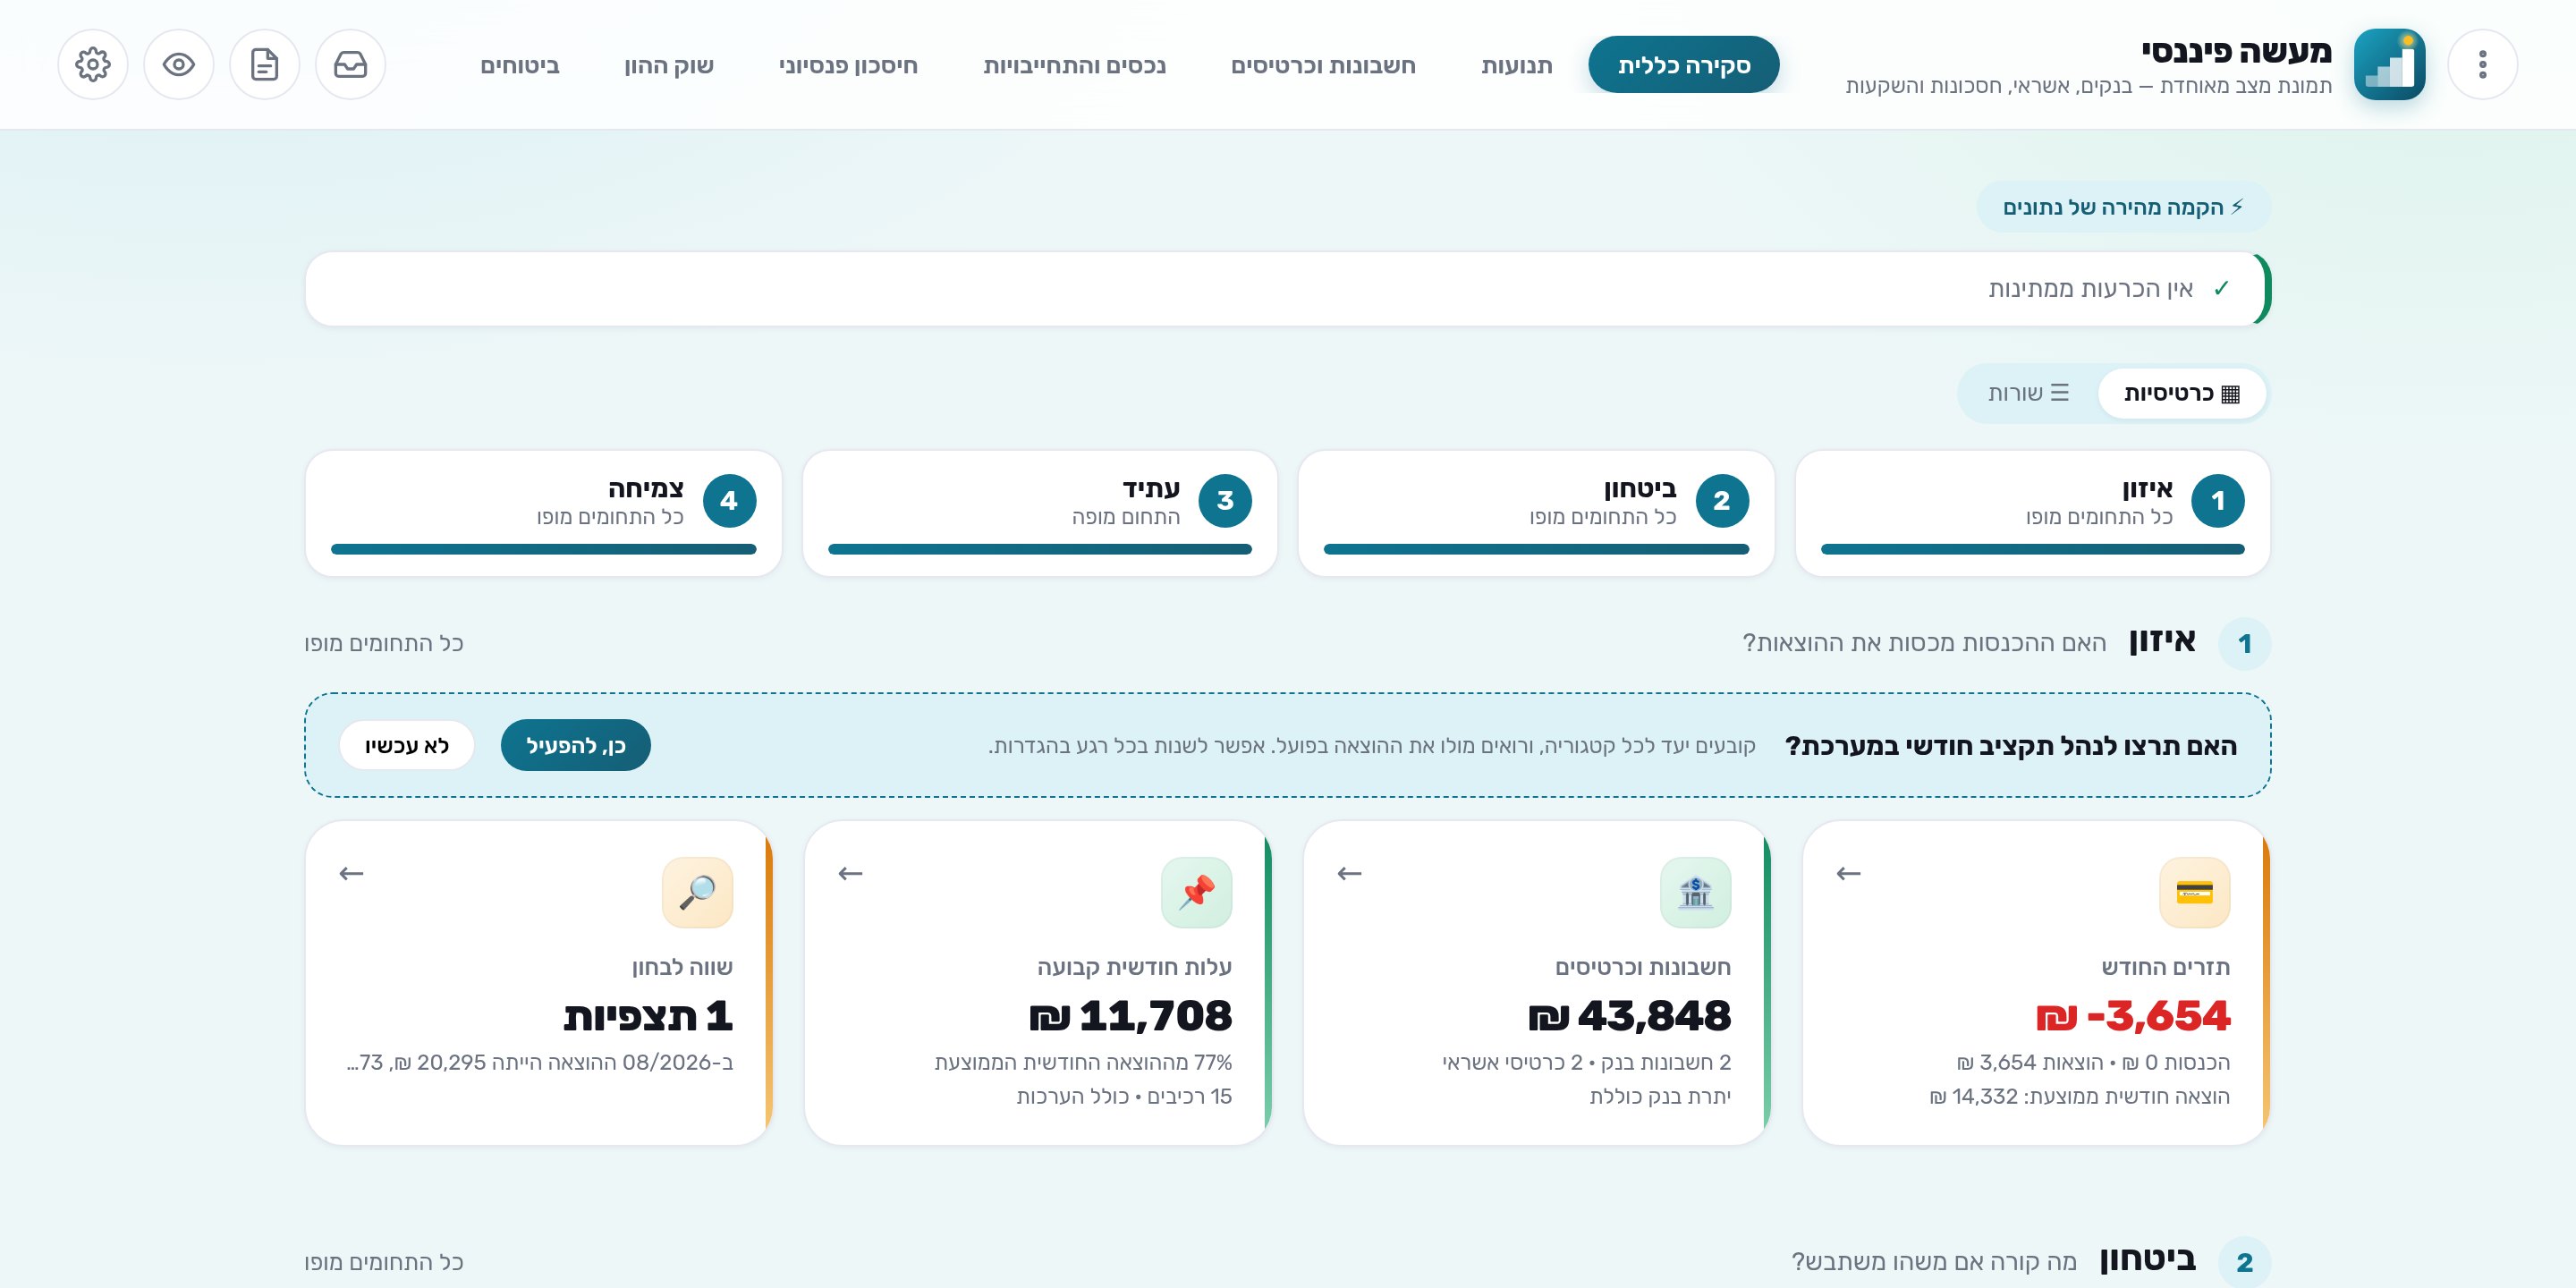The width and height of the screenshot is (2576, 1288).
Task: Toggle the eye visibility icon in header
Action: [179, 65]
